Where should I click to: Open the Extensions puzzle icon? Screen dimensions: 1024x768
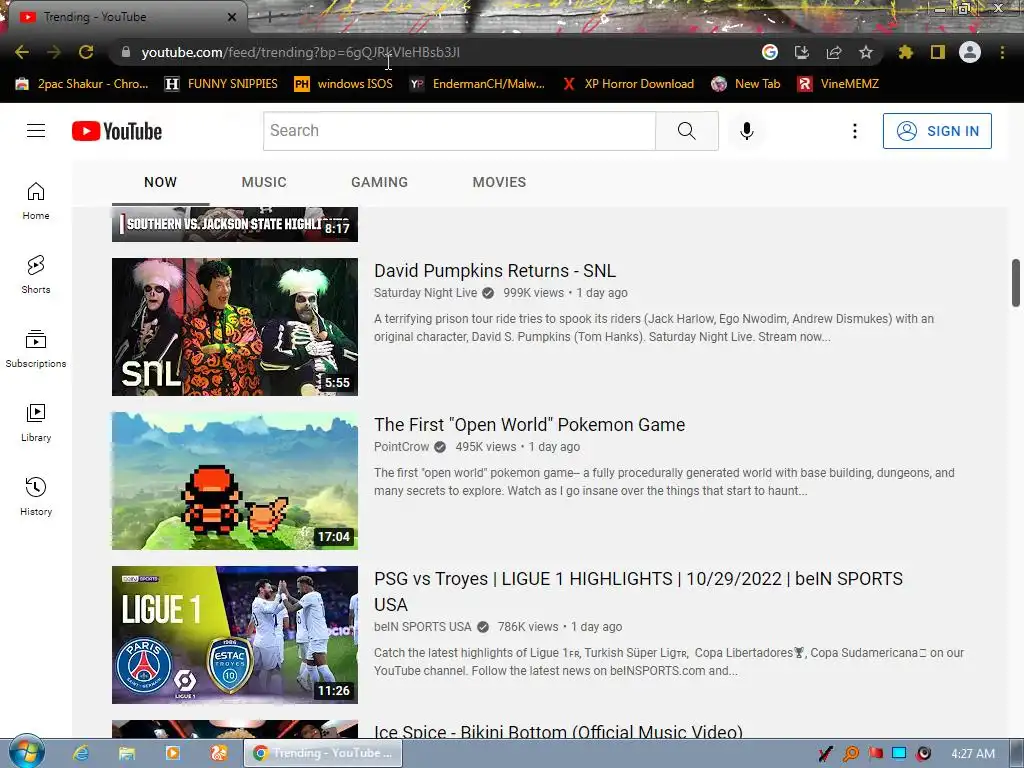pos(905,52)
